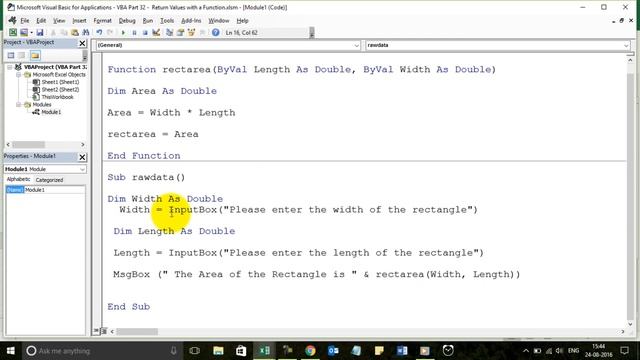Click the Cut toolbar icon
This screenshot has width=640, height=360.
pyautogui.click(x=53, y=32)
